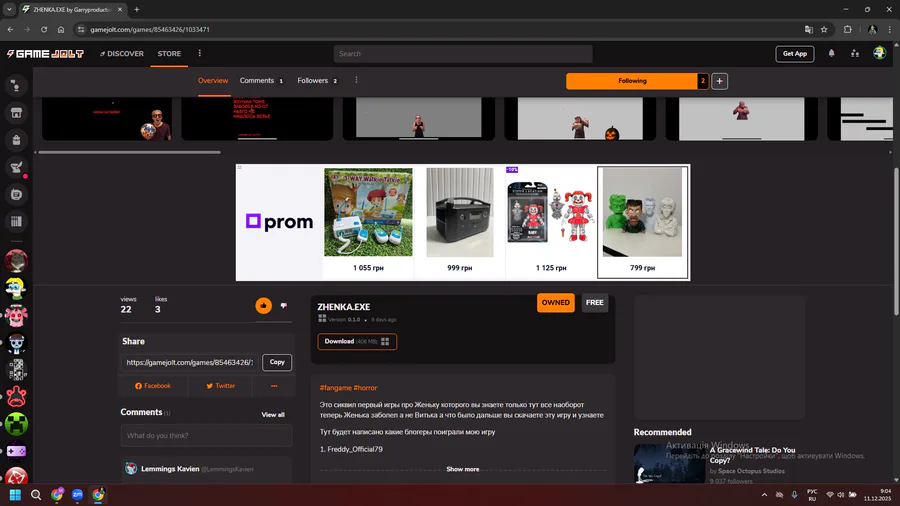Open Lemmings Kavien's profile
The image size is (900, 506).
coord(170,469)
